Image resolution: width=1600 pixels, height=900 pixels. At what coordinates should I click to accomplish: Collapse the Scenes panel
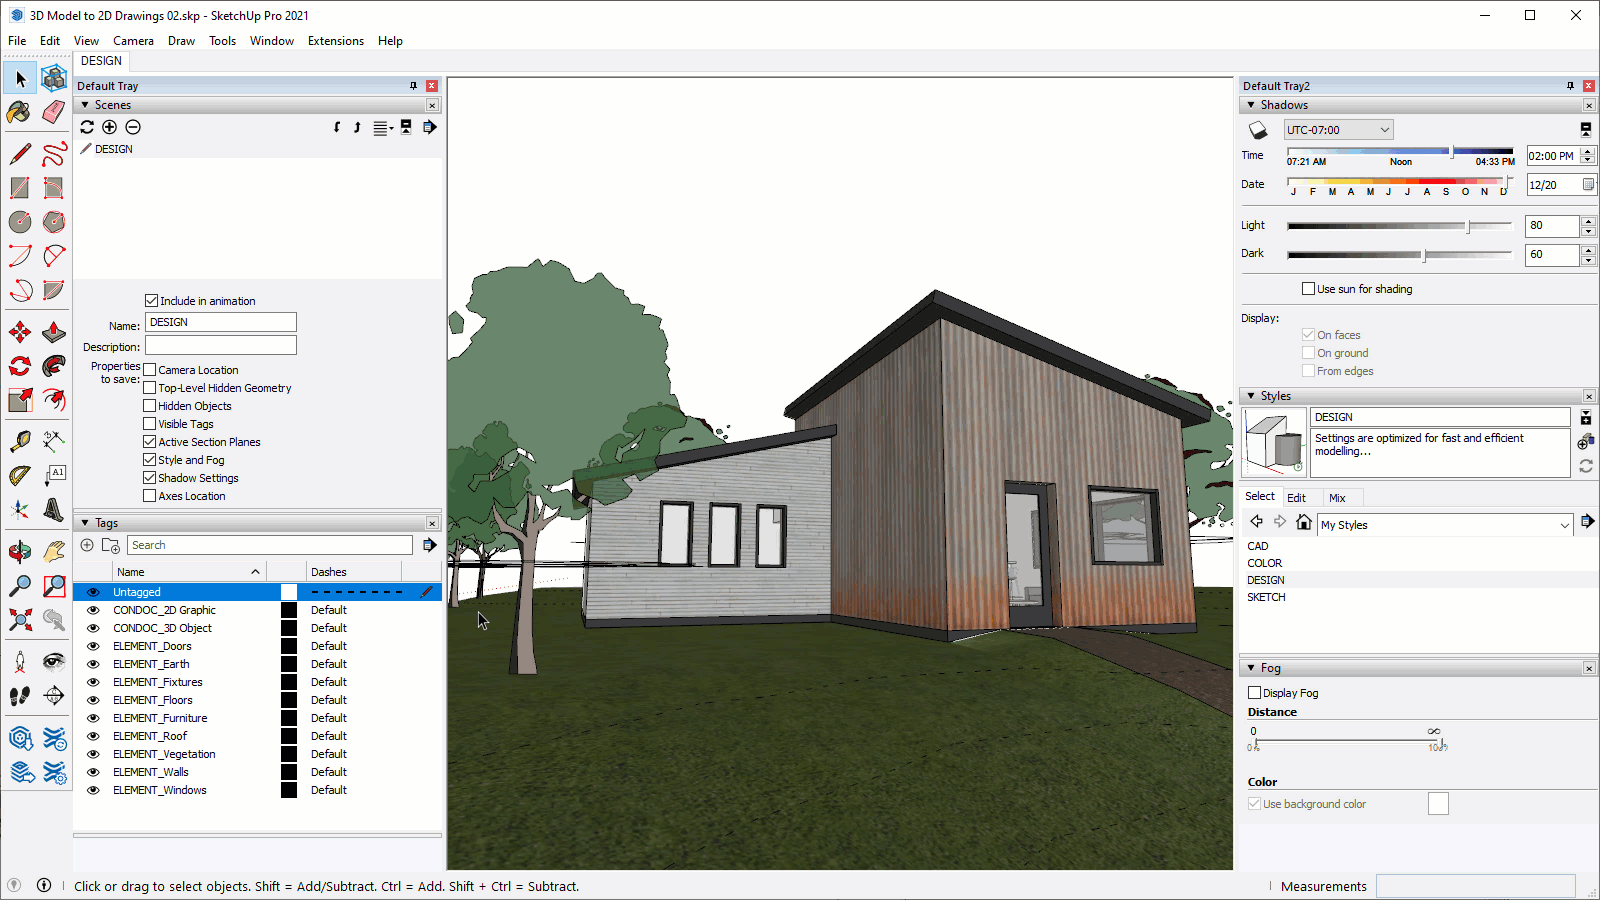85,105
